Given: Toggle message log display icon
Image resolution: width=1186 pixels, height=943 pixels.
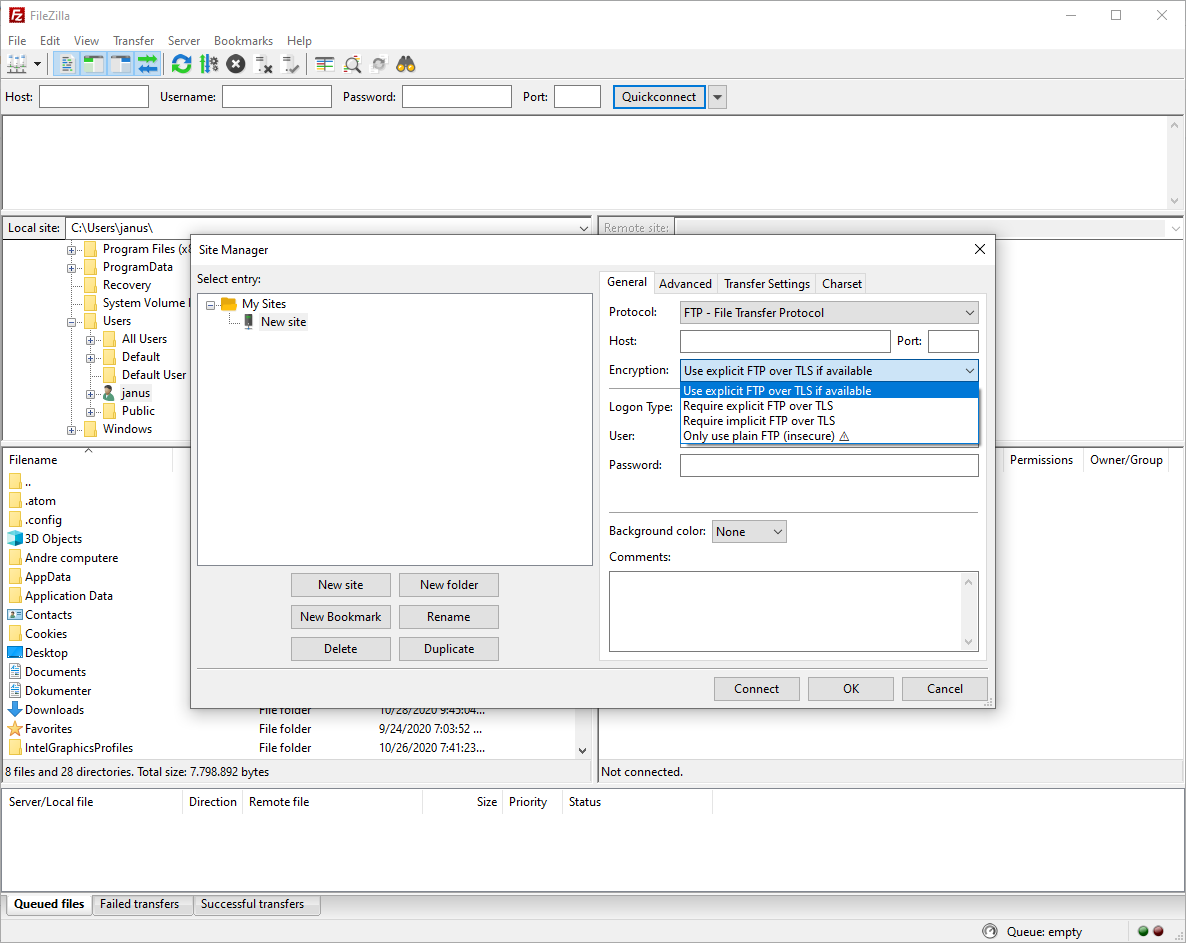Looking at the screenshot, I should (x=67, y=64).
